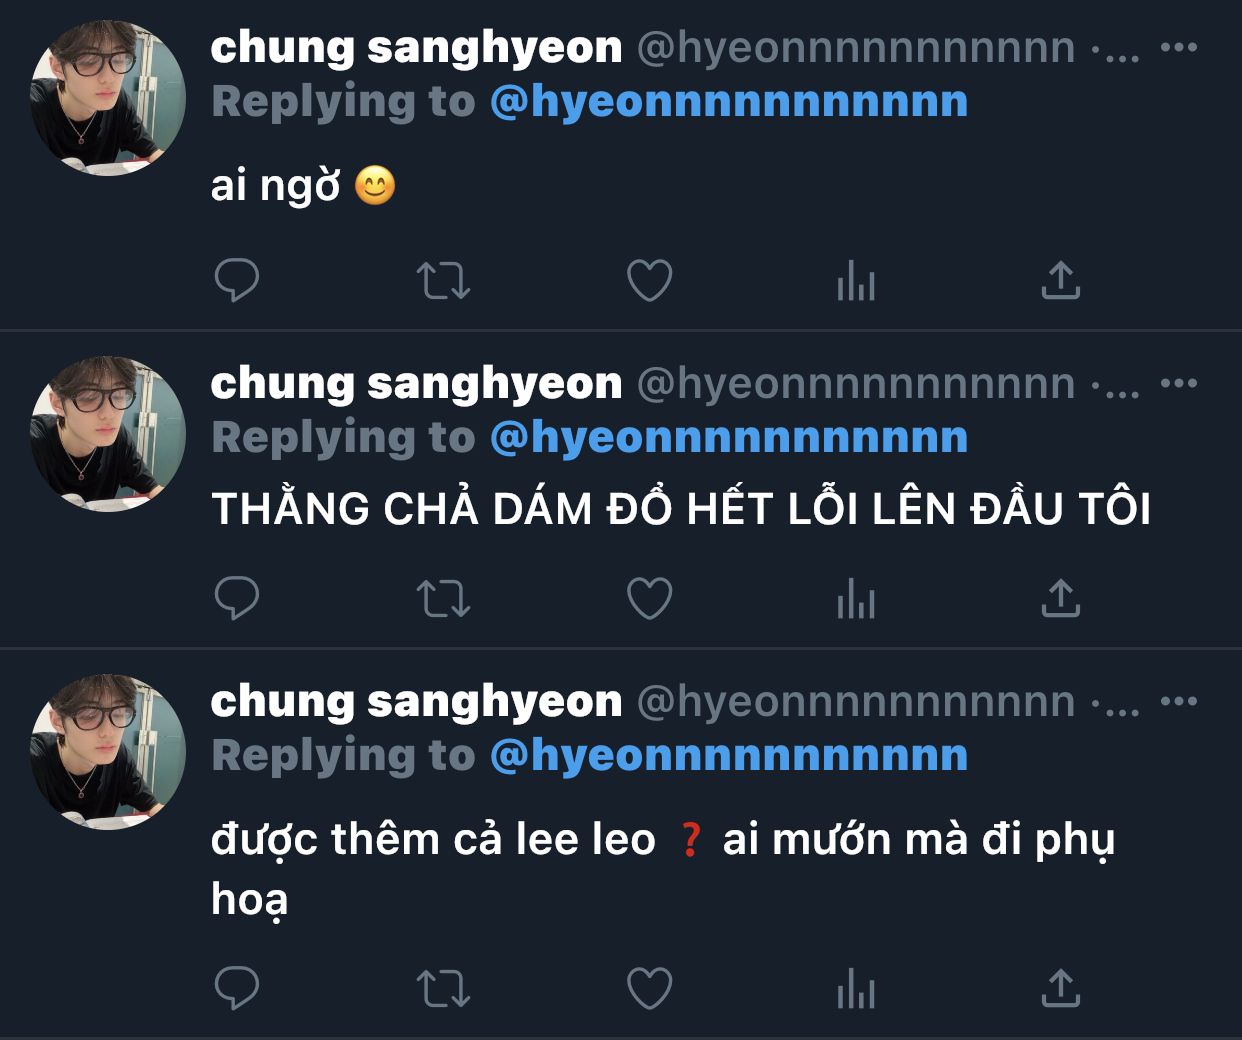Like the "ai ngờ" tweet
This screenshot has width=1242, height=1040.
(x=649, y=281)
